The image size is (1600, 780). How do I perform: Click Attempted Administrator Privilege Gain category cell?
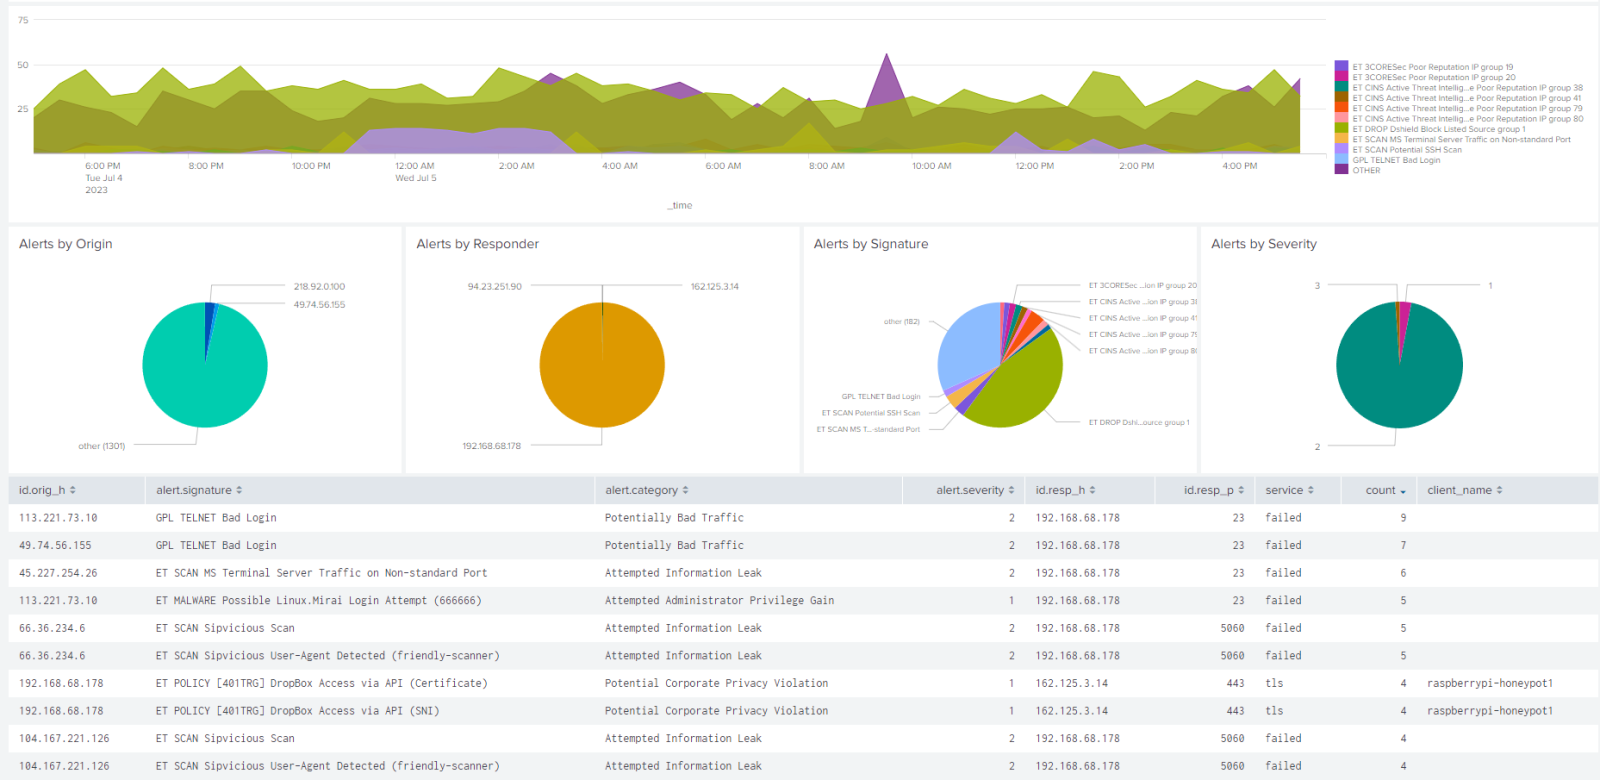(x=719, y=600)
